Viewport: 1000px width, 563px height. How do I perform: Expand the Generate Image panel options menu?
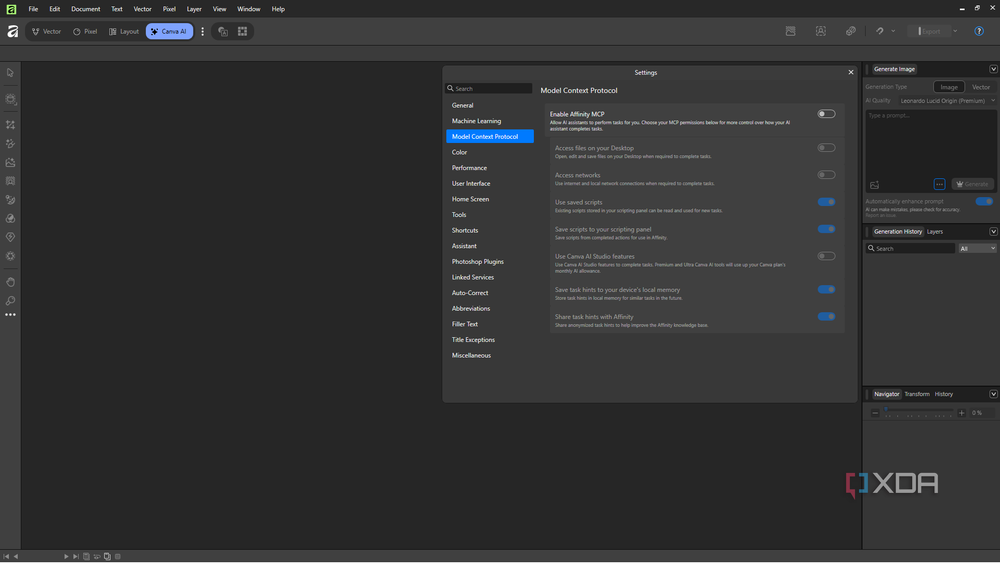pos(993,69)
